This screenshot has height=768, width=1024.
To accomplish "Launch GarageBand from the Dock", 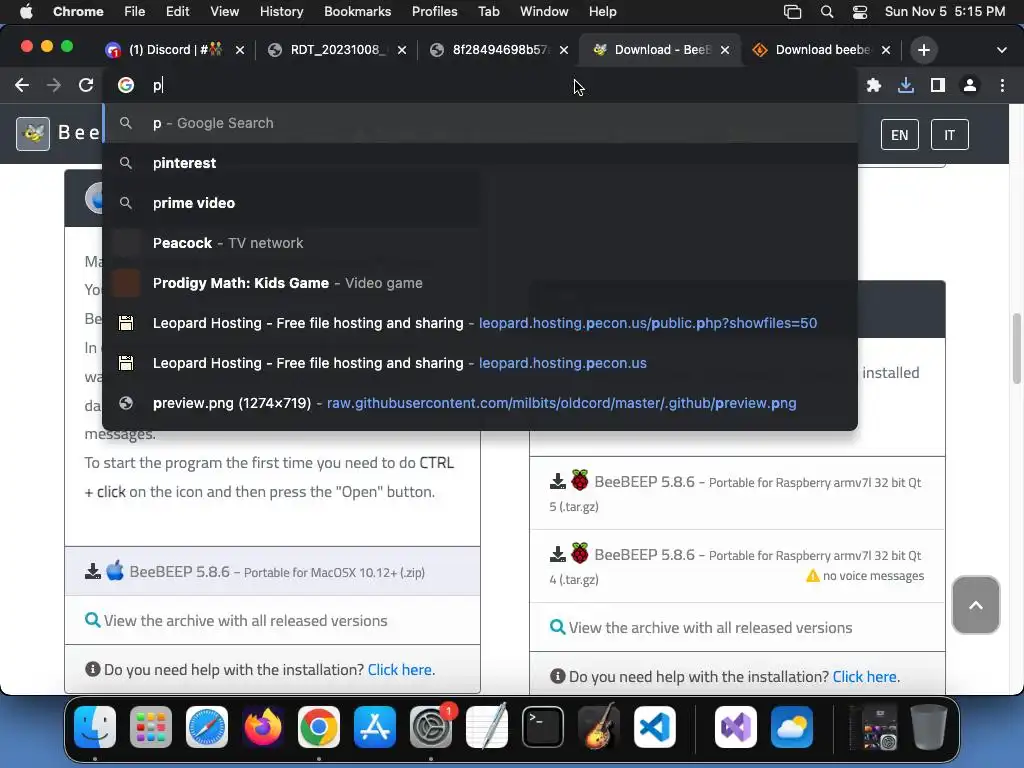I will pos(599,727).
